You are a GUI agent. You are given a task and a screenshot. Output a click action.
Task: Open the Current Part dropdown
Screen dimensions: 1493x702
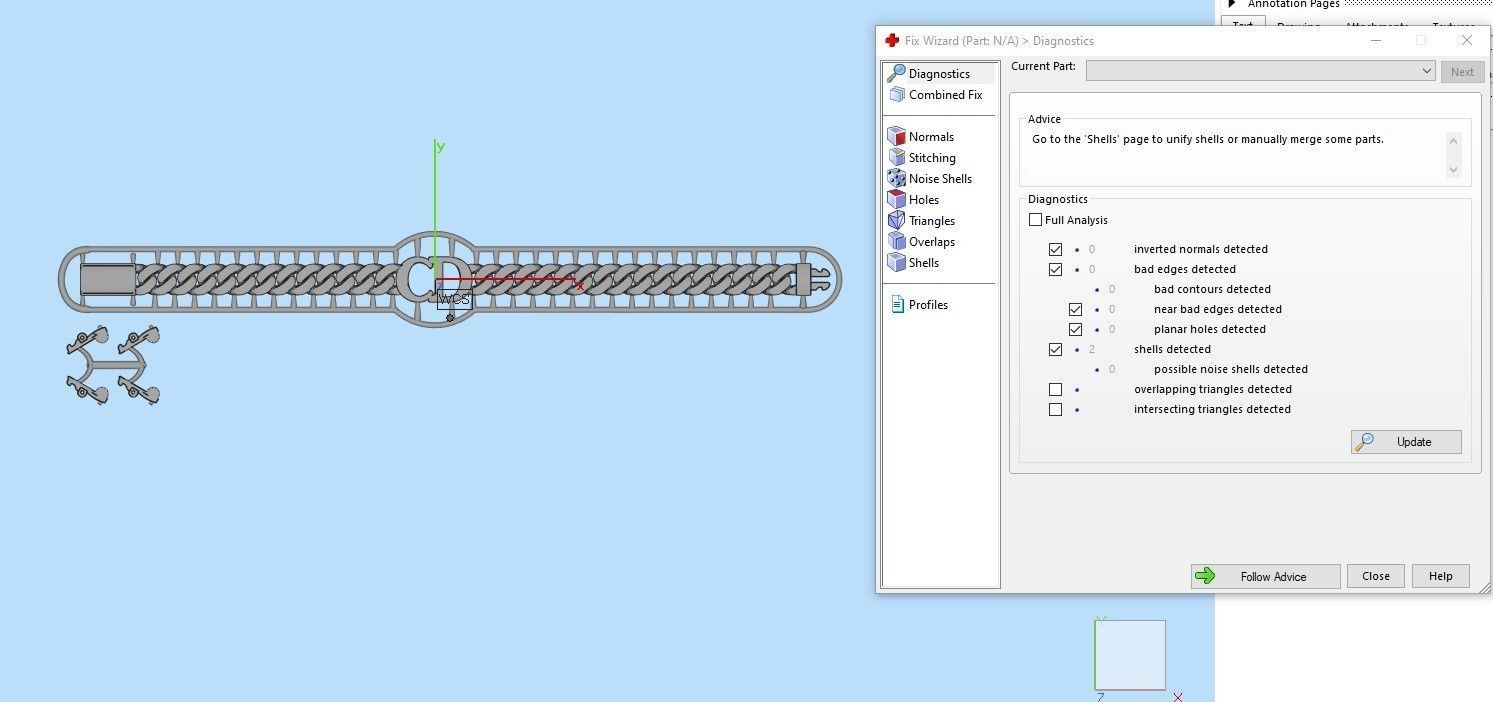[1261, 71]
